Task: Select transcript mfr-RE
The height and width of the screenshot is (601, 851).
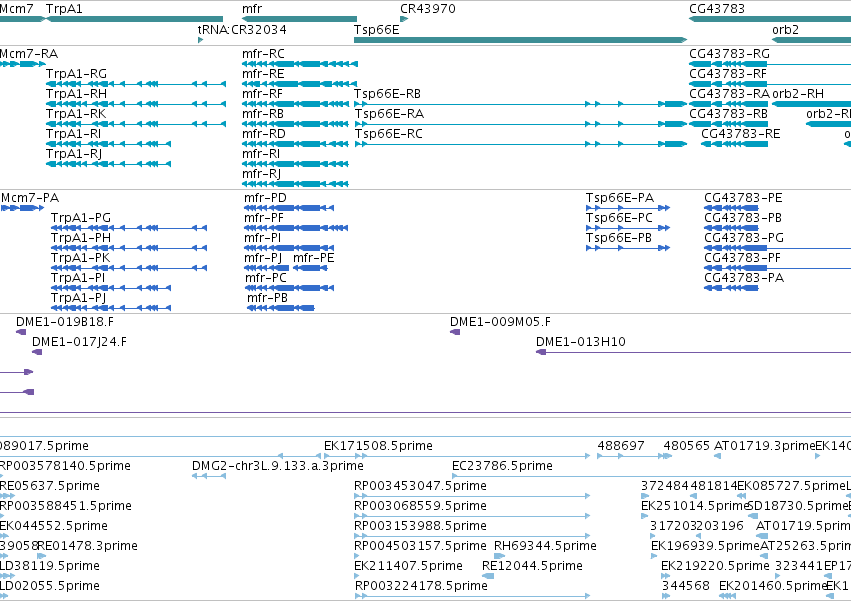Action: click(x=300, y=84)
